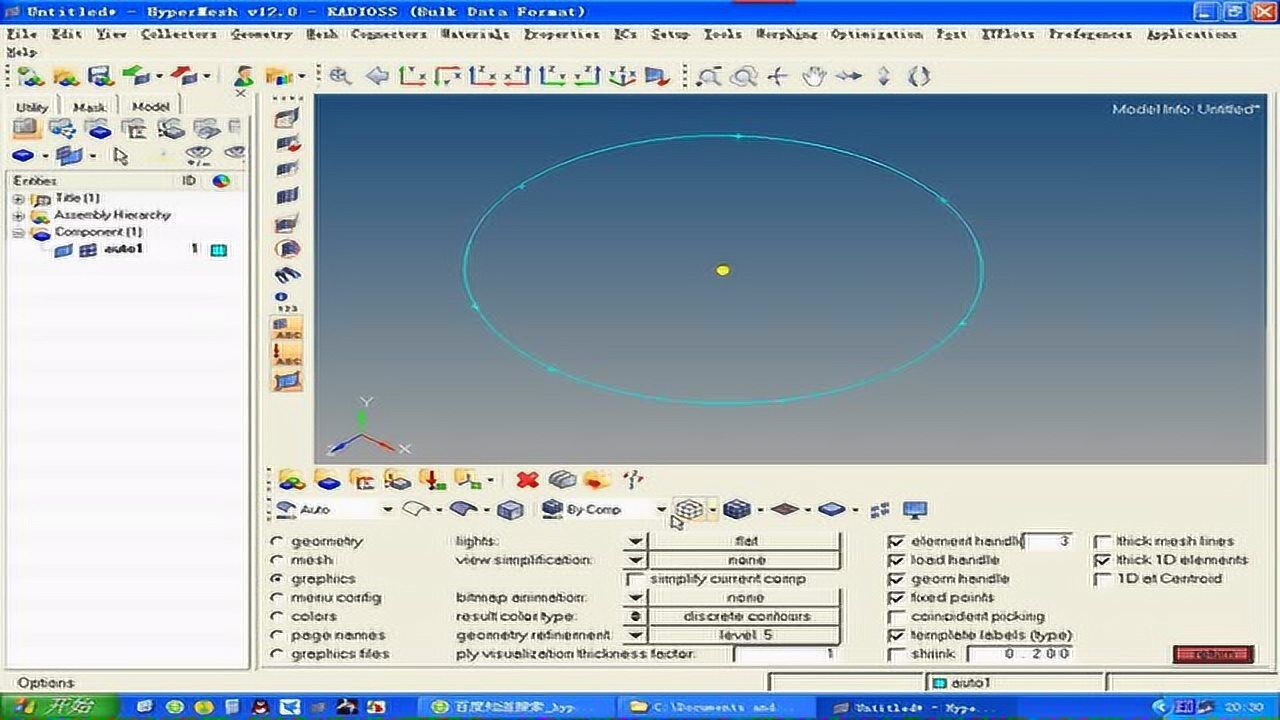This screenshot has width=1280, height=720.
Task: Click the discrete contours button
Action: 746,617
